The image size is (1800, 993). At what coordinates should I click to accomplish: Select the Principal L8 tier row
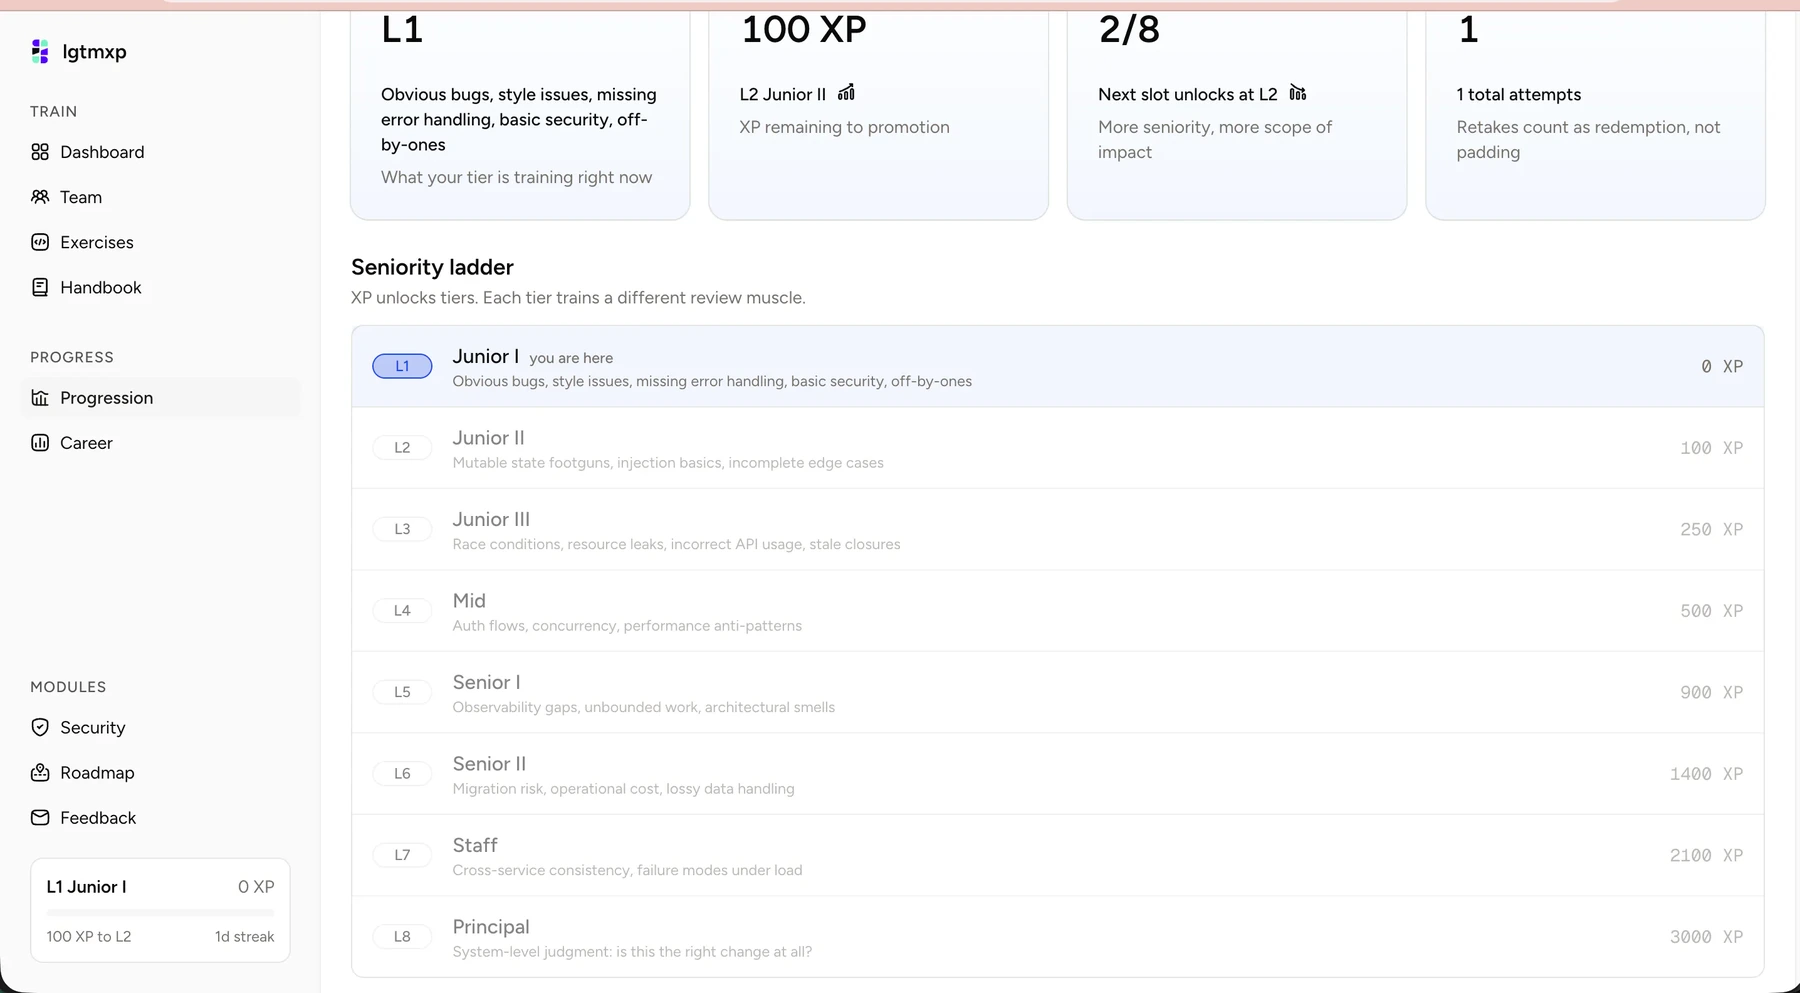coord(1058,937)
